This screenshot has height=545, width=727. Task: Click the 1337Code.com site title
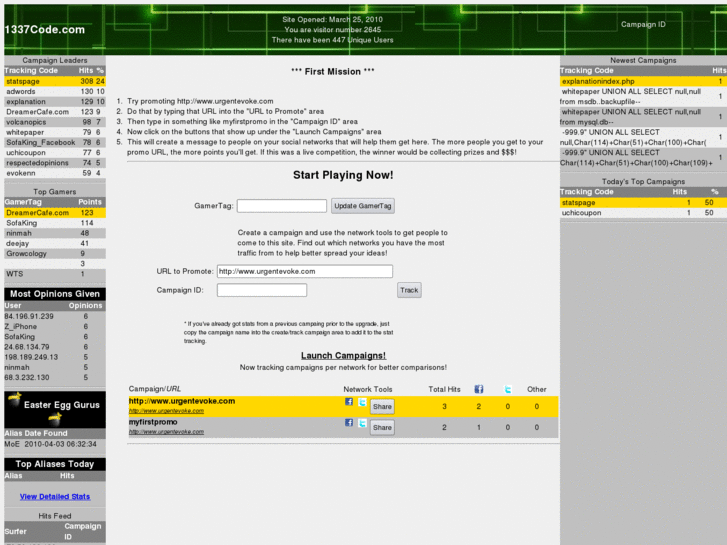pos(45,30)
